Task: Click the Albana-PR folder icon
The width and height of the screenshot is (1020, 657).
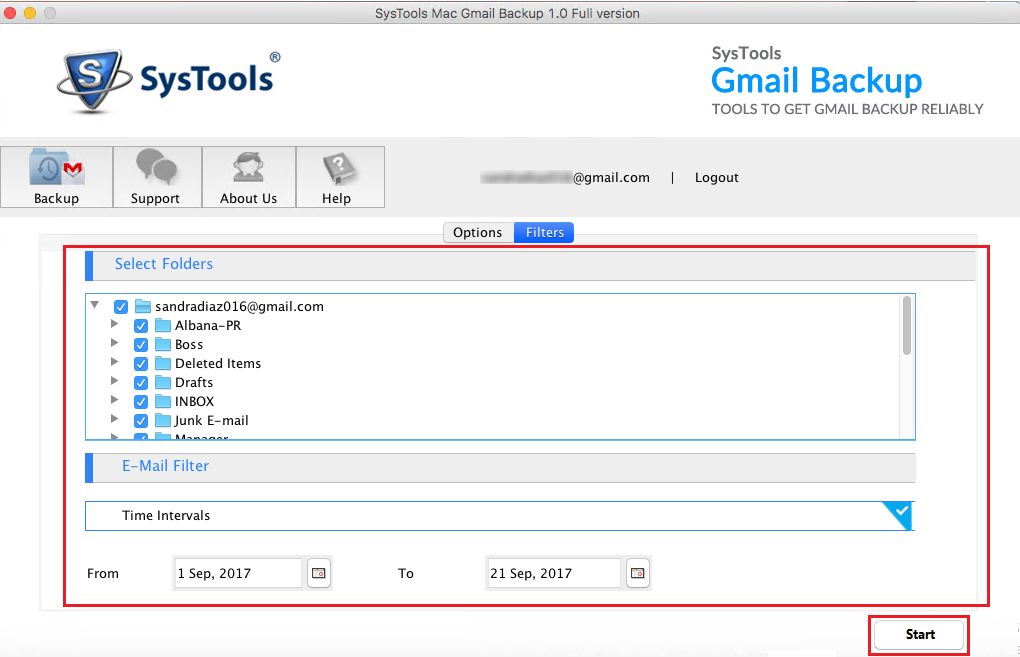Action: click(163, 325)
